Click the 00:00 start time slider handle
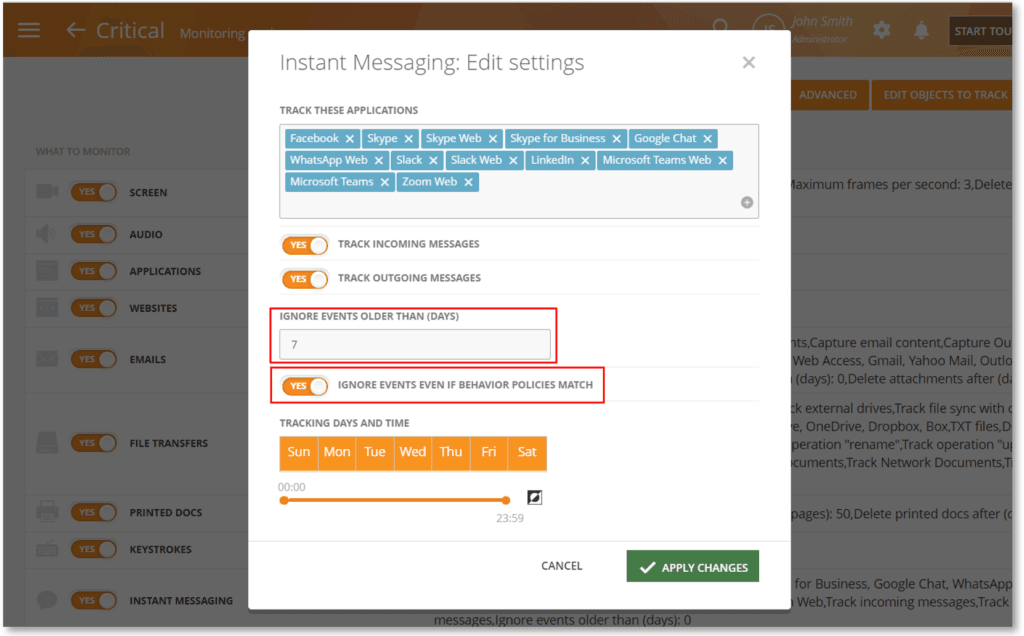This screenshot has width=1024, height=636. coord(284,500)
